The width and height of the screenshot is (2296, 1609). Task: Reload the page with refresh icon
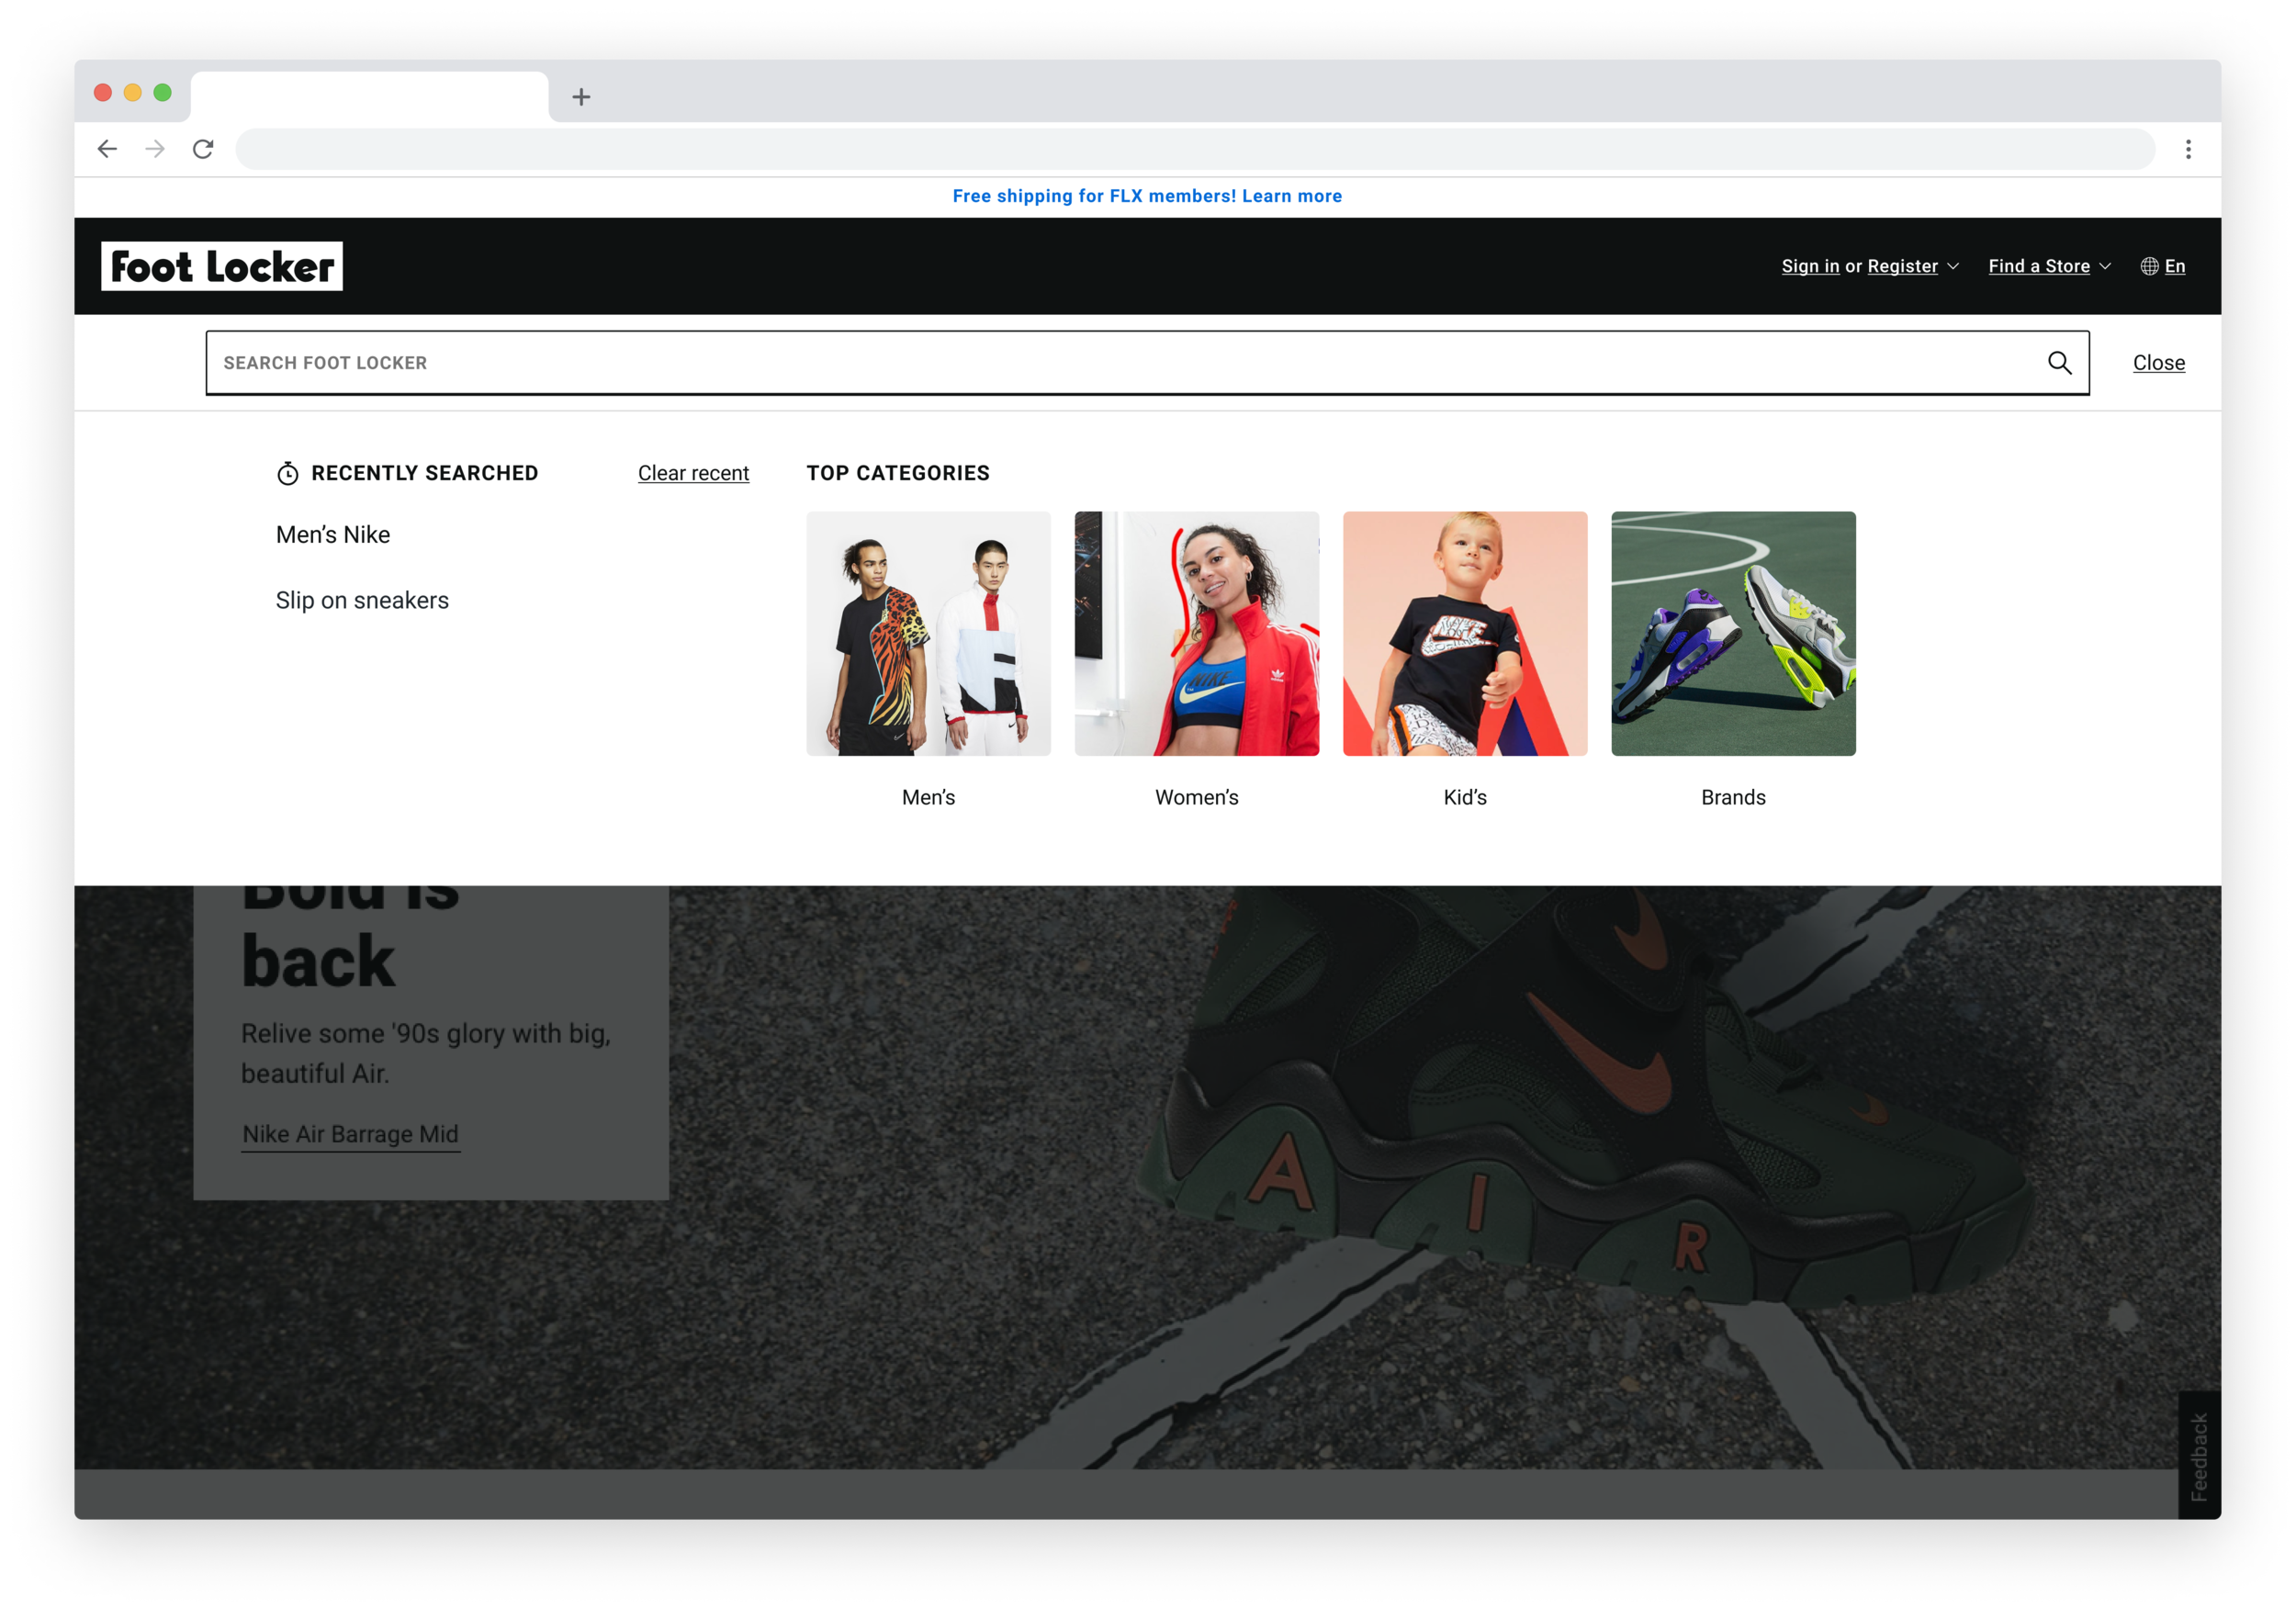203,149
